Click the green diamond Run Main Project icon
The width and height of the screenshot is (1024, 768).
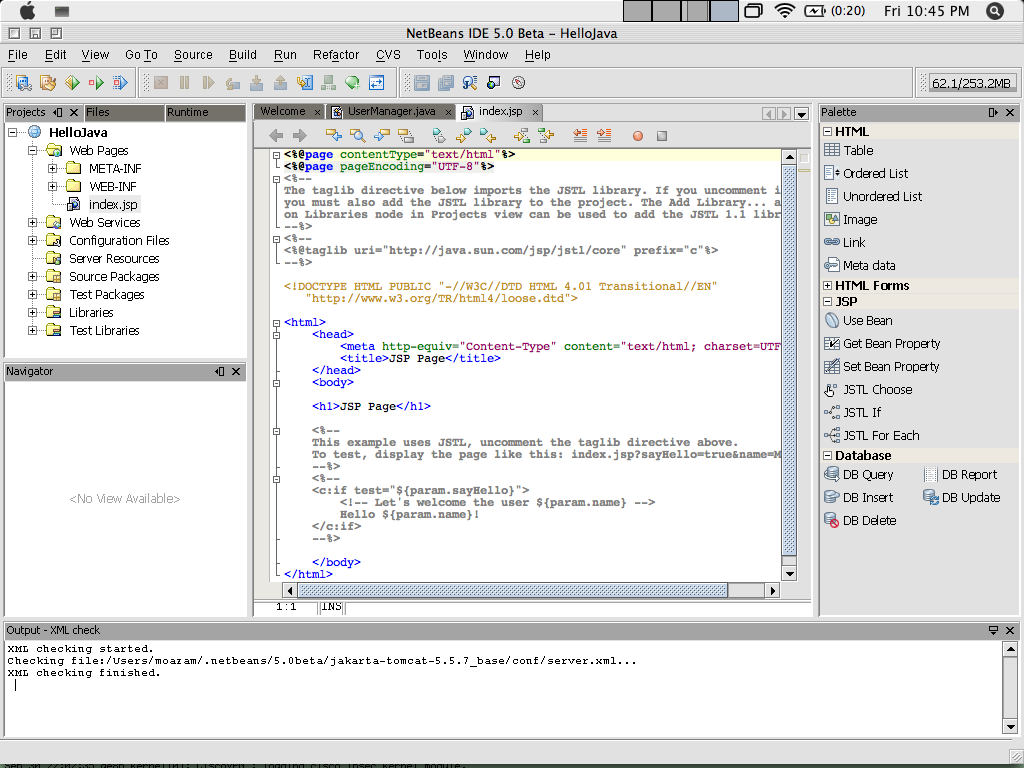(72, 83)
